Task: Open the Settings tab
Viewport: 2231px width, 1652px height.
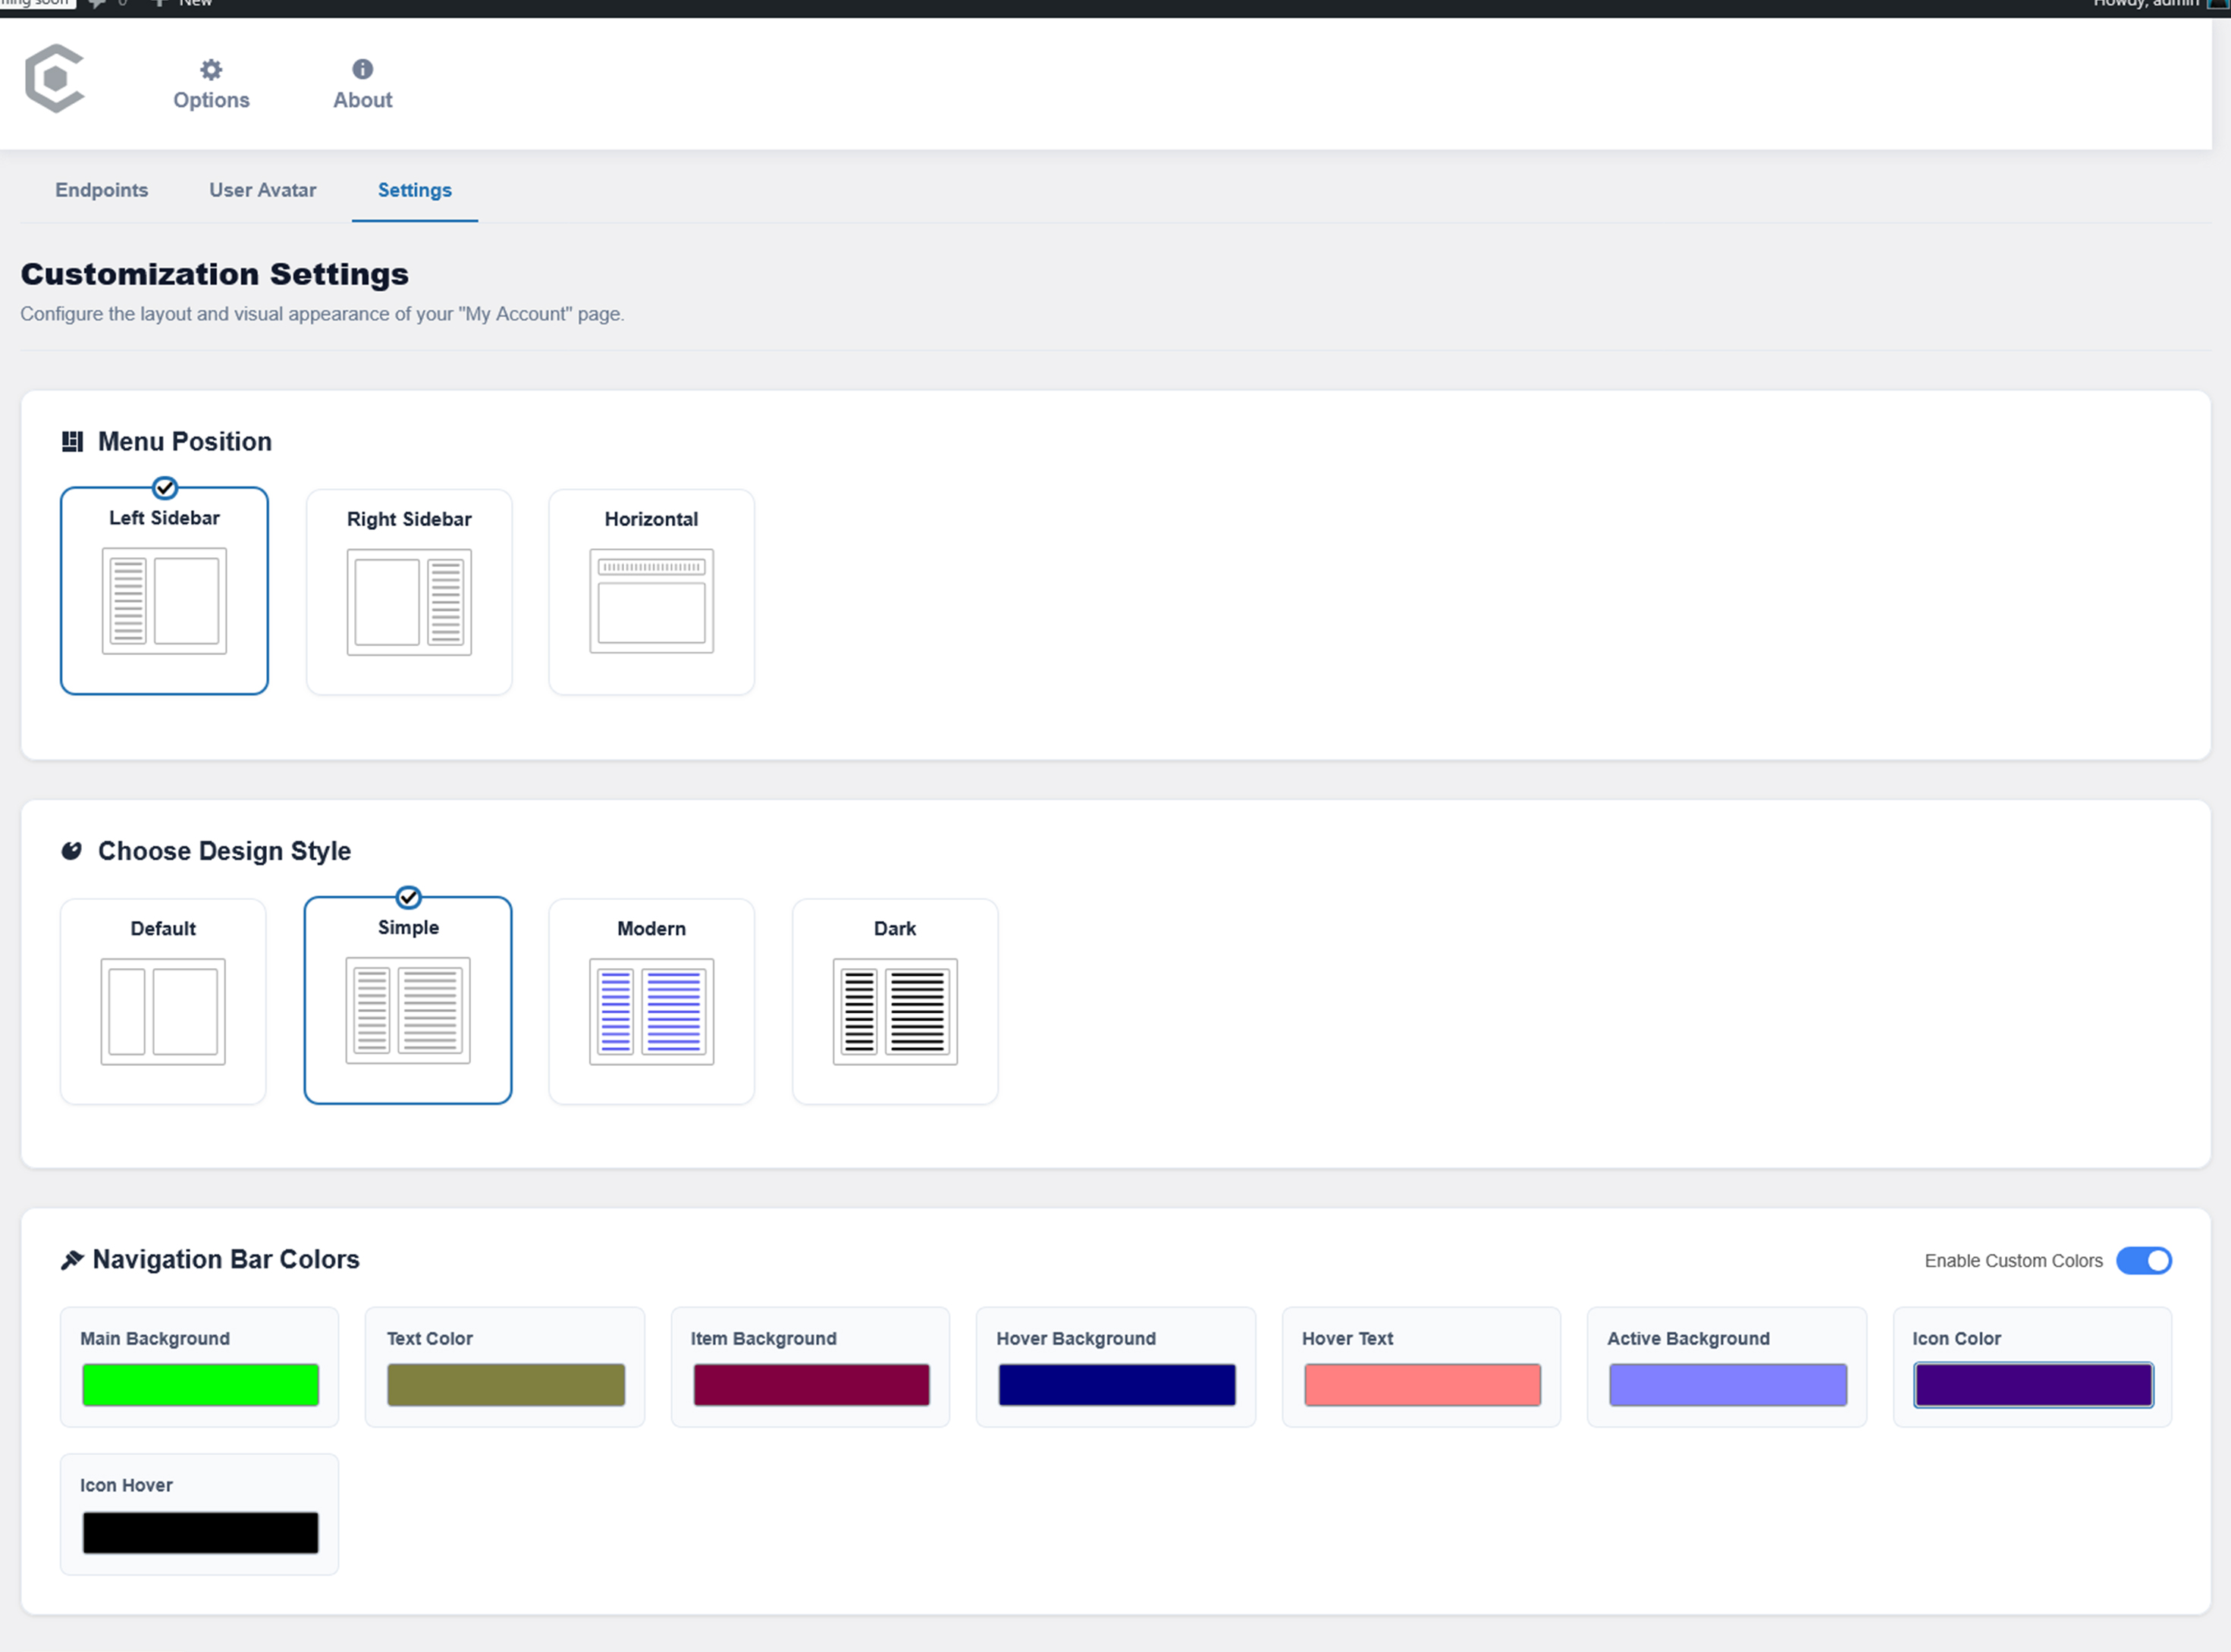Action: (x=414, y=190)
